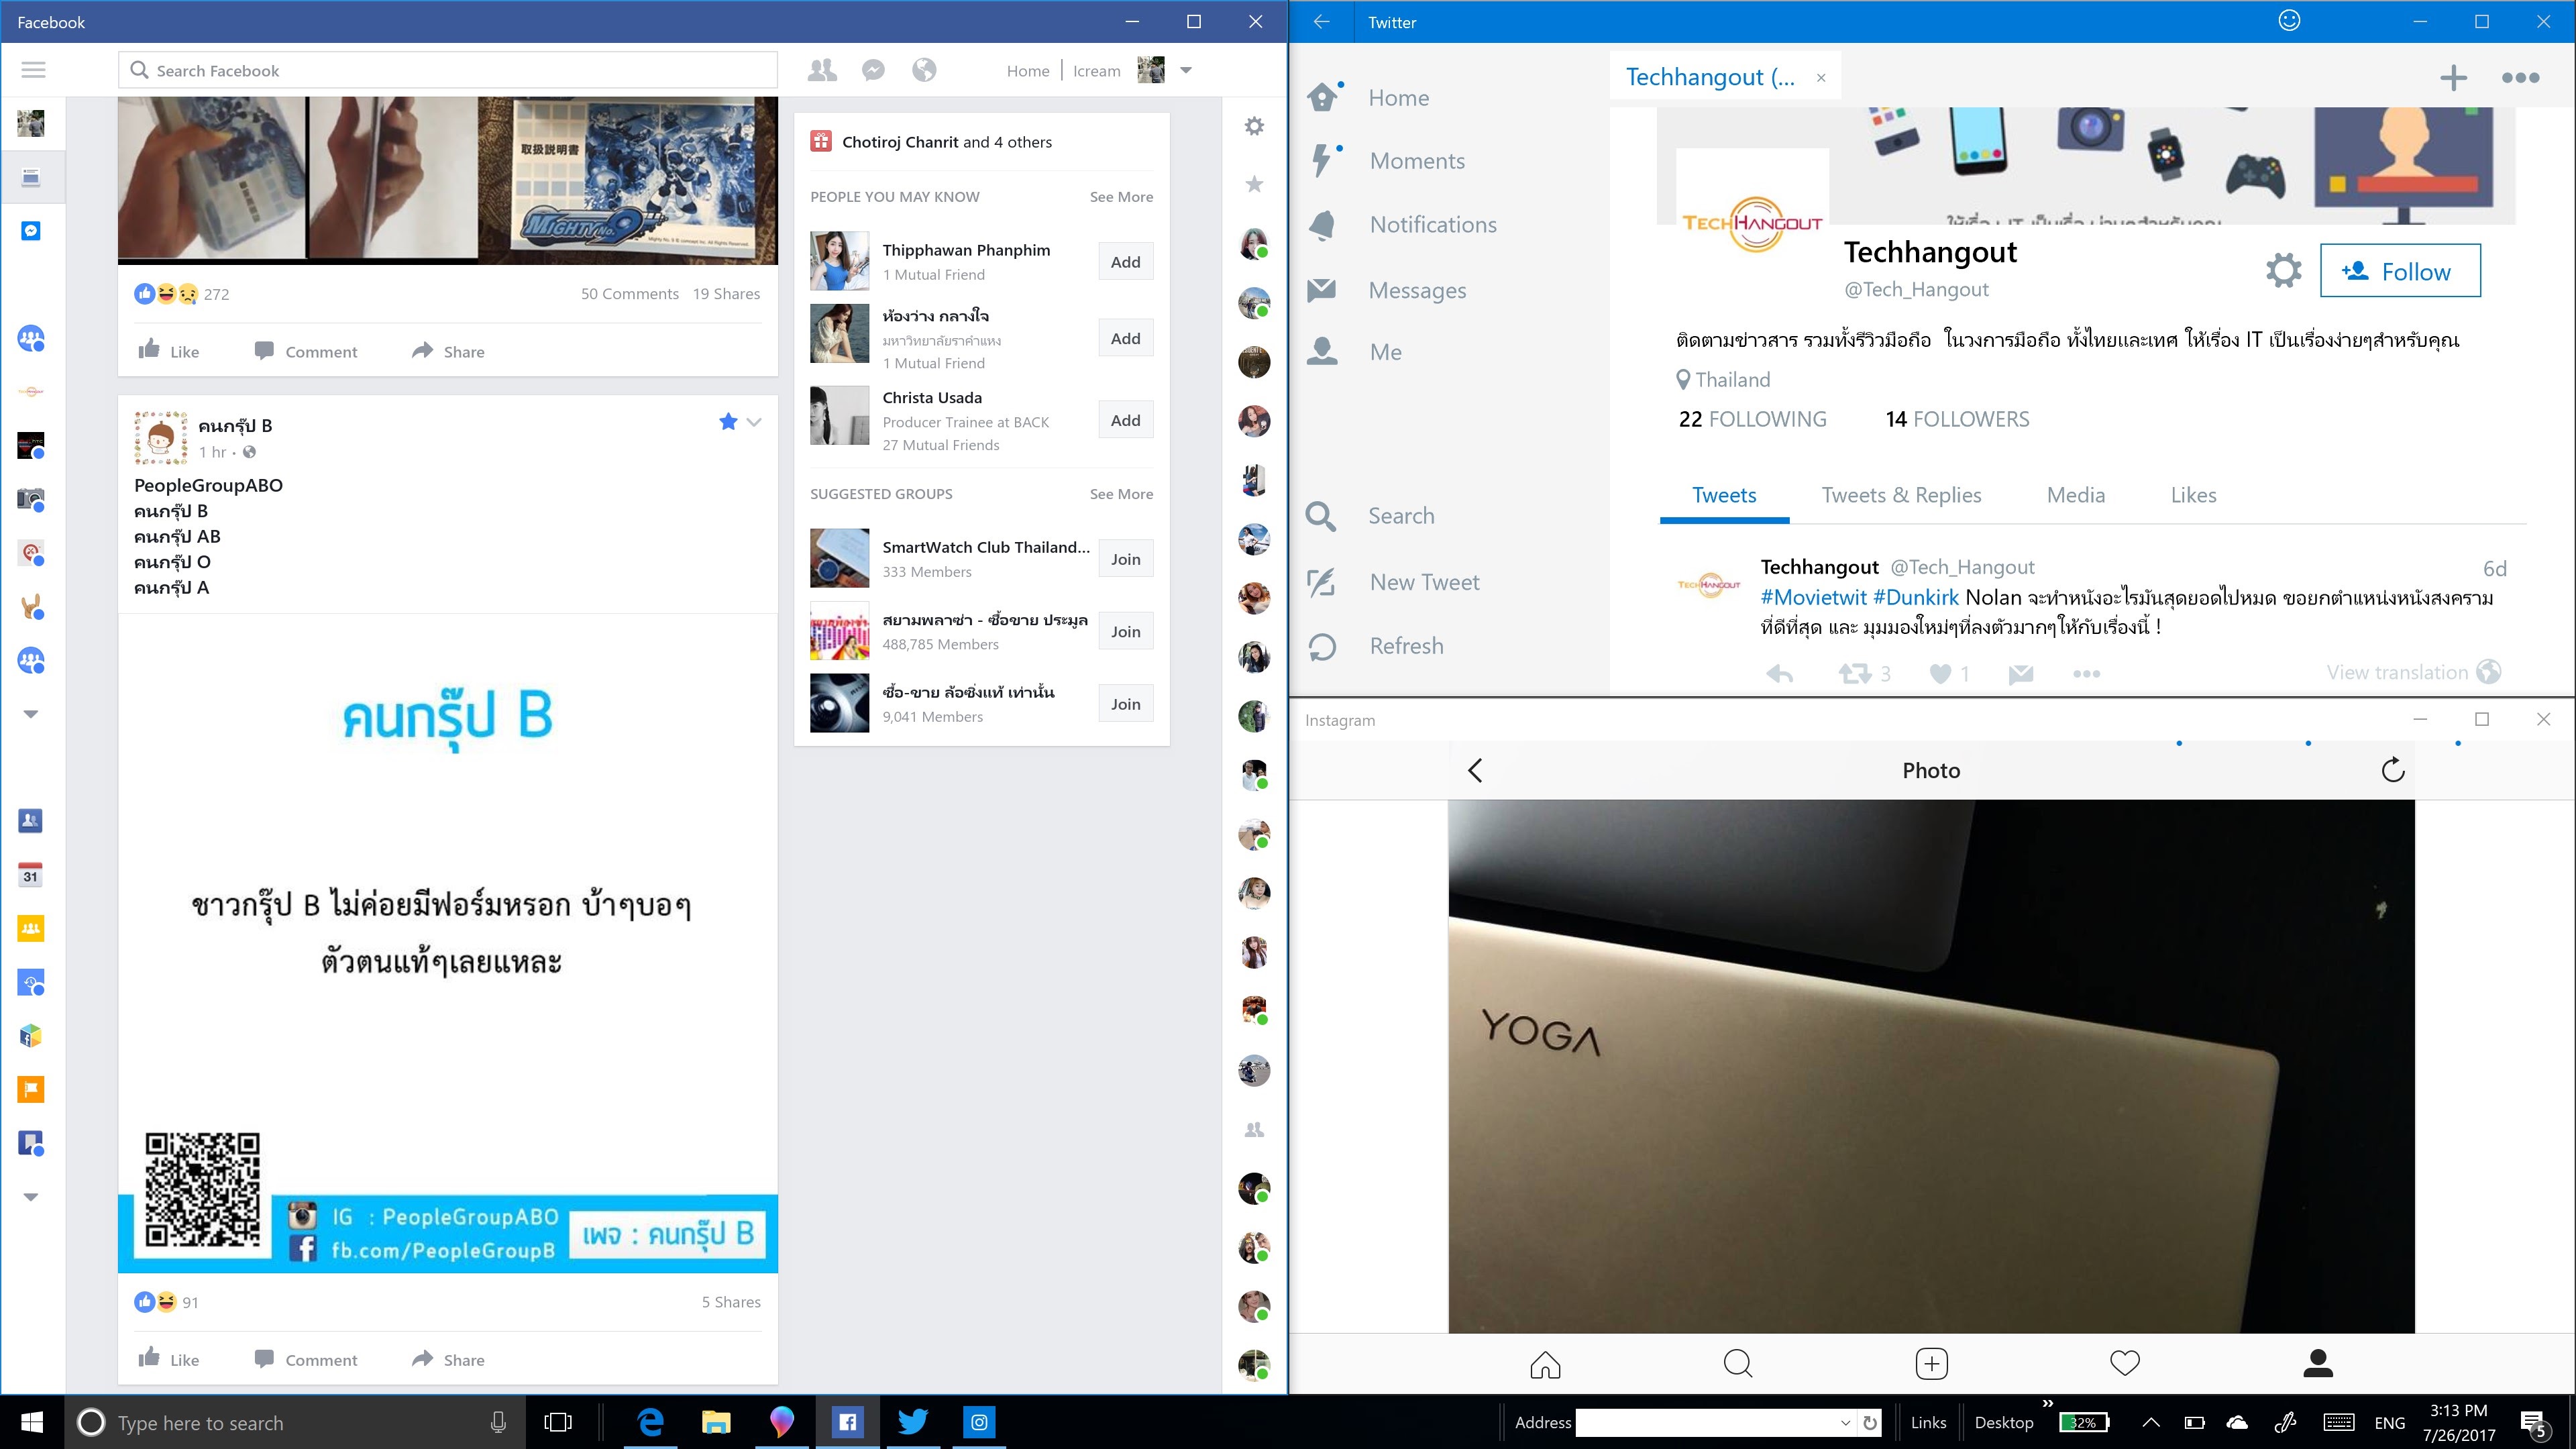This screenshot has width=2576, height=1449.
Task: Open Instagram profile tab
Action: [2318, 1363]
